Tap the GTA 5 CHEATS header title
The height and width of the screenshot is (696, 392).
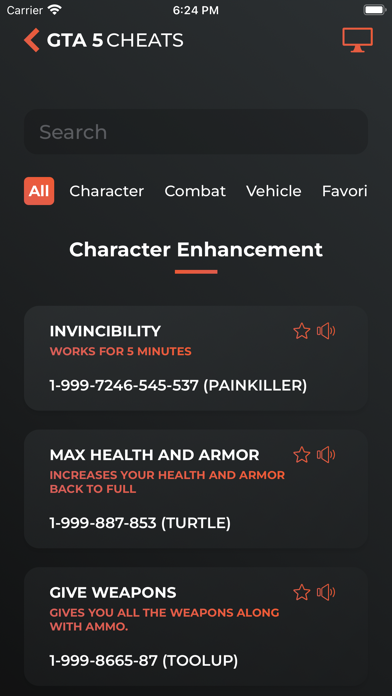point(115,40)
